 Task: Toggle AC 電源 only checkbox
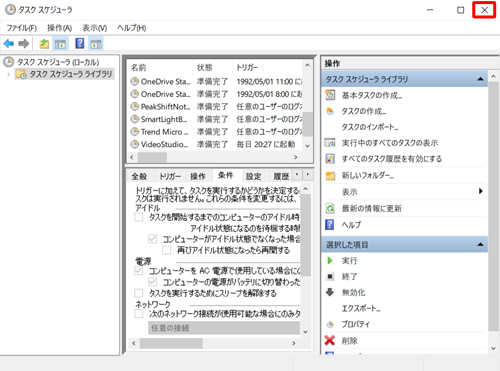click(x=139, y=271)
